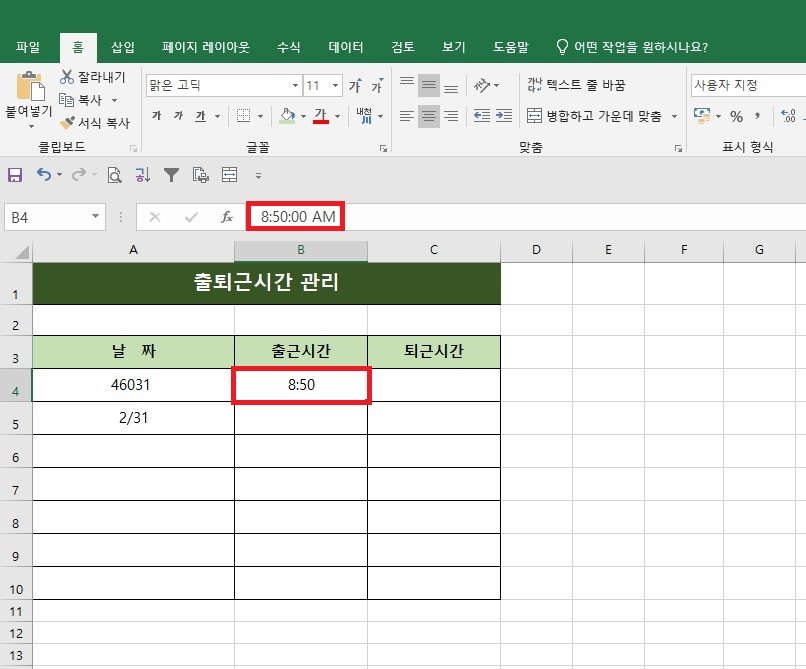
Task: Click Wrap Text (텍스트 줄 바꿈)
Action: [576, 85]
